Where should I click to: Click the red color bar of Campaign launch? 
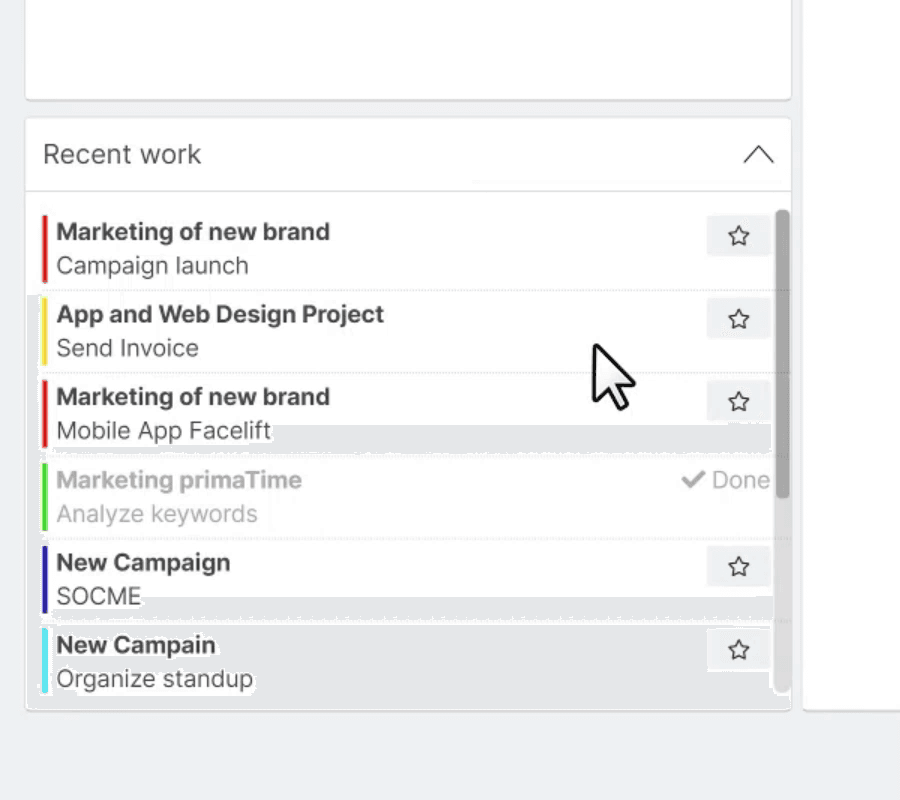point(45,249)
